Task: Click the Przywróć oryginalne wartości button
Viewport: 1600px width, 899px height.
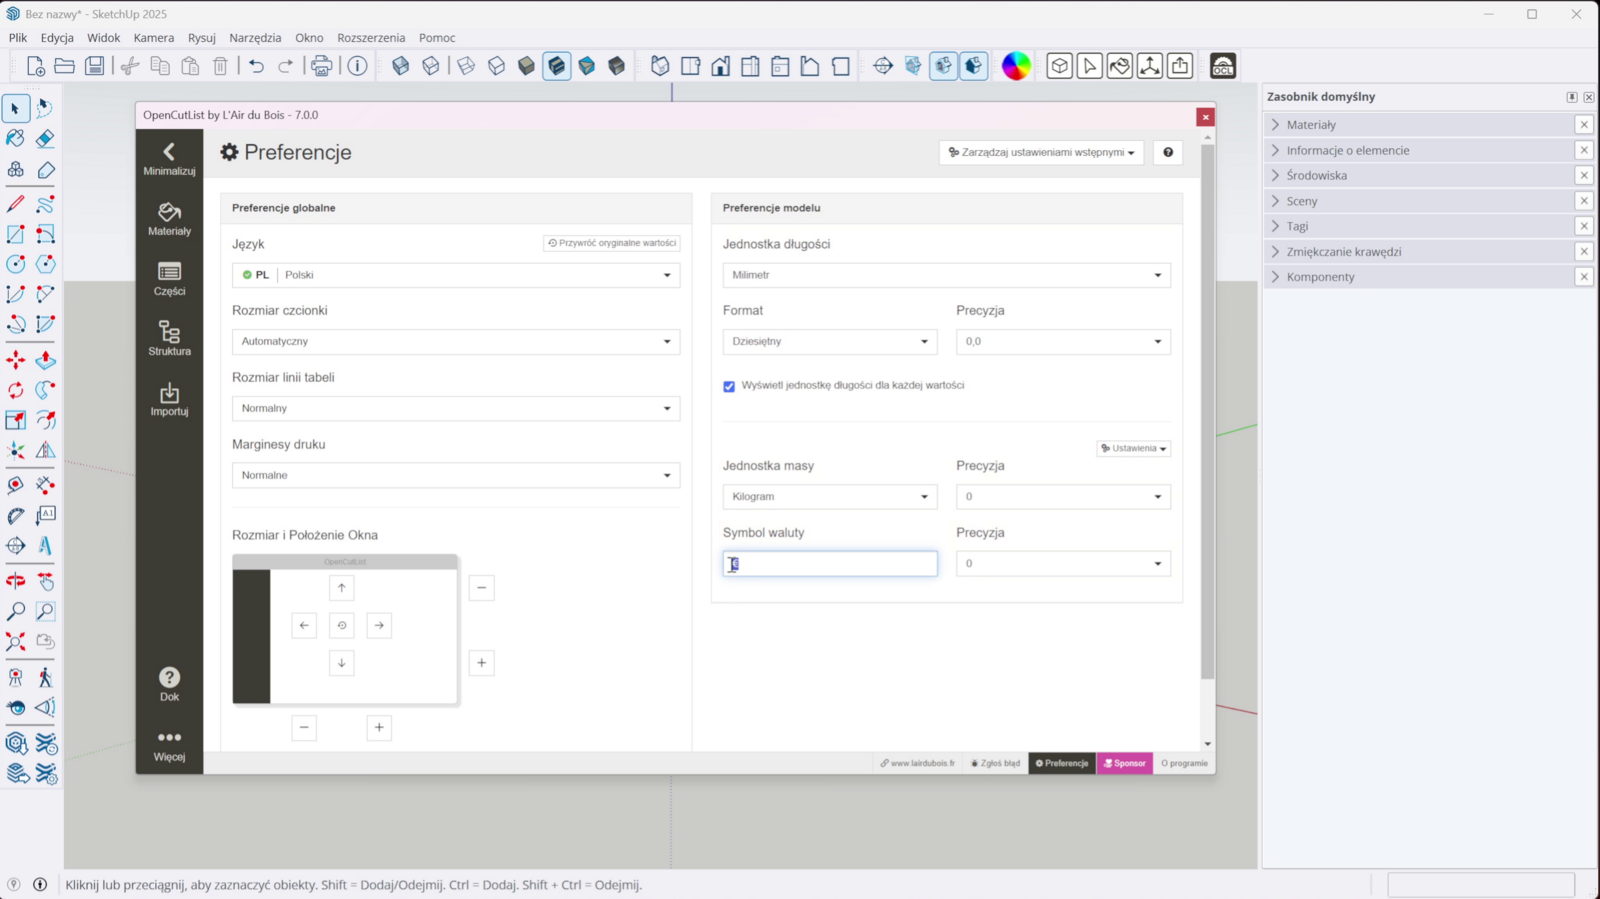Action: pos(612,243)
